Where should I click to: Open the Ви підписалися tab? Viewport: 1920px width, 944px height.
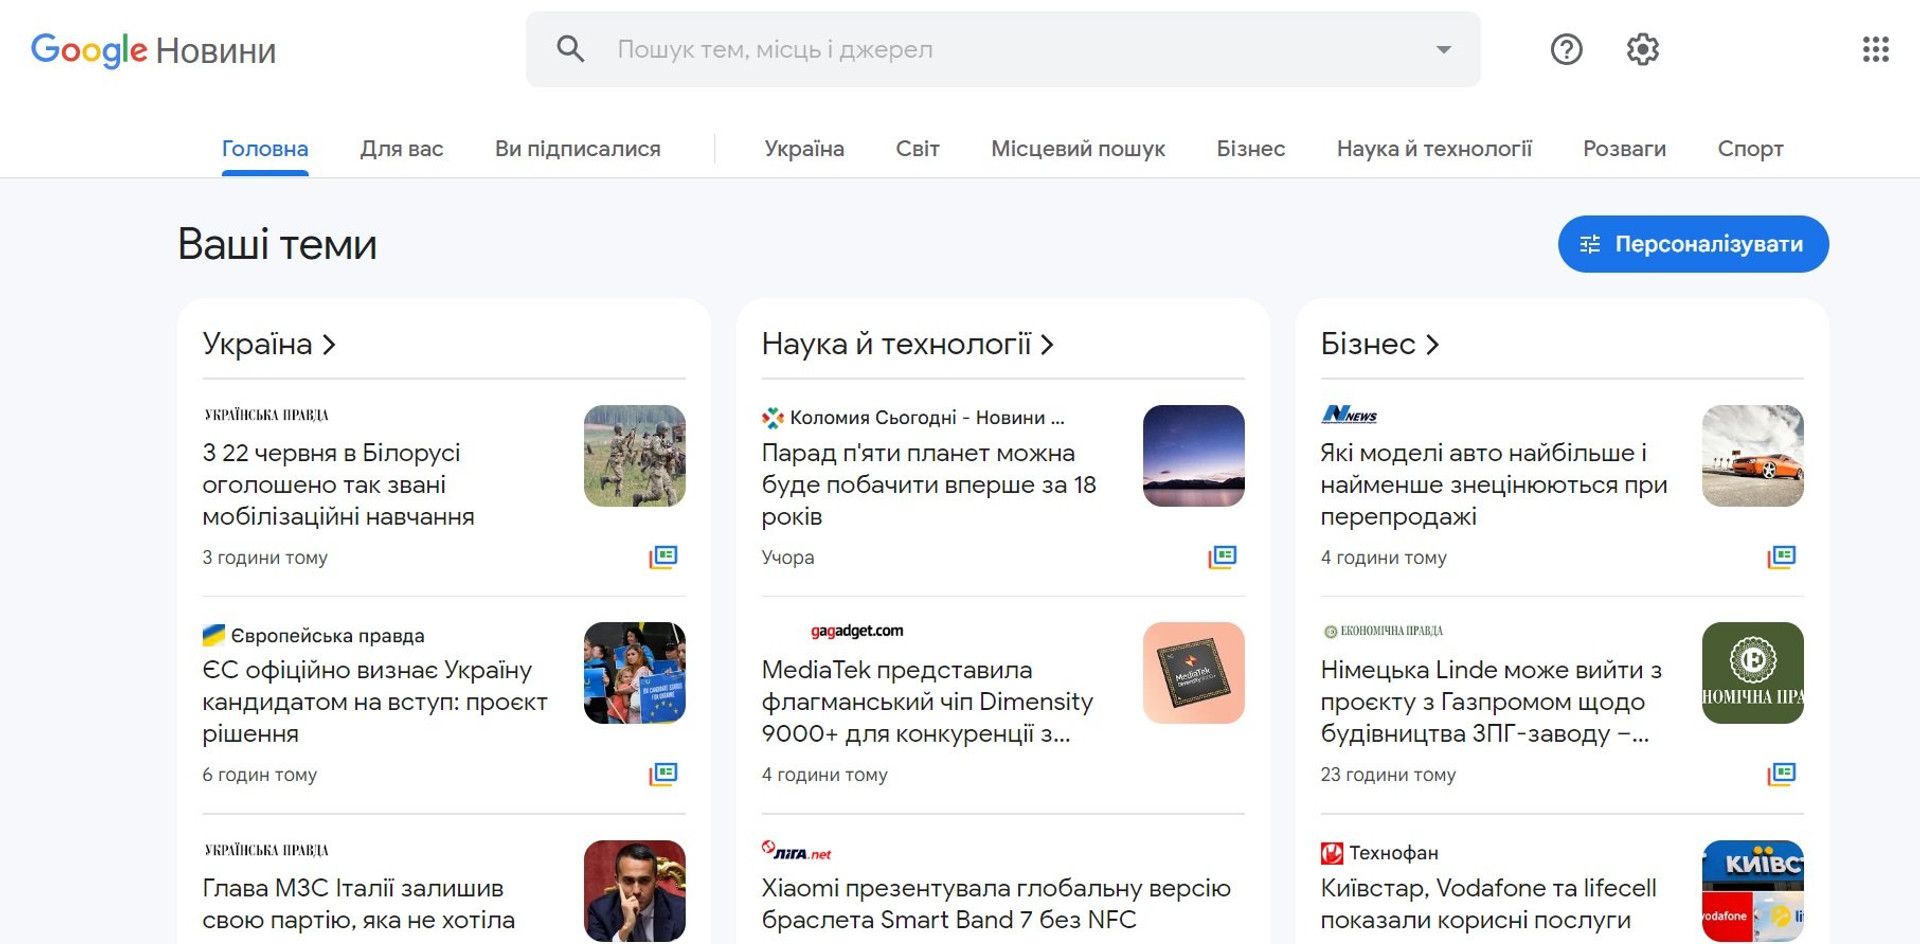click(577, 149)
